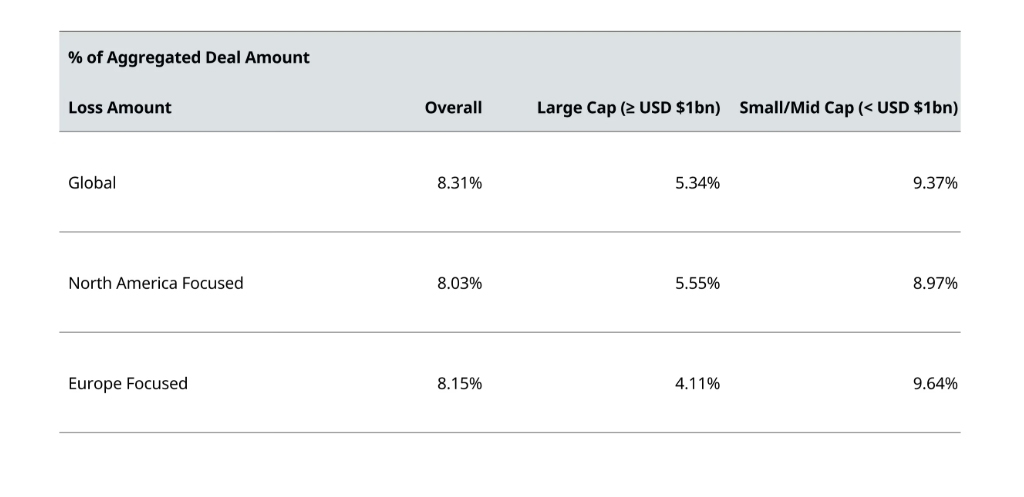1024x497 pixels.
Task: Click the 'Overall' column header
Action: click(x=453, y=108)
